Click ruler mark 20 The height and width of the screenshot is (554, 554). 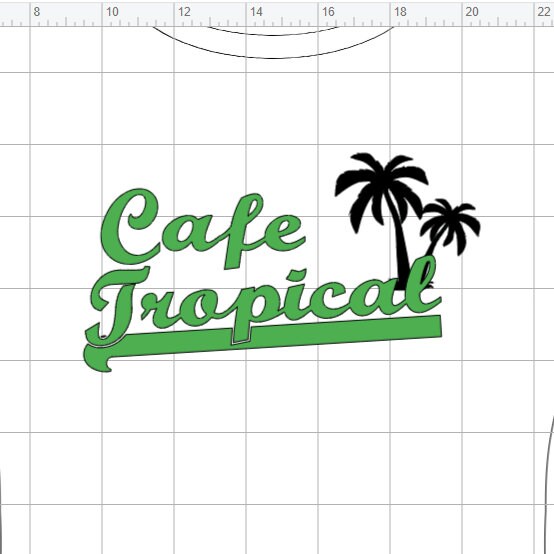pyautogui.click(x=472, y=12)
